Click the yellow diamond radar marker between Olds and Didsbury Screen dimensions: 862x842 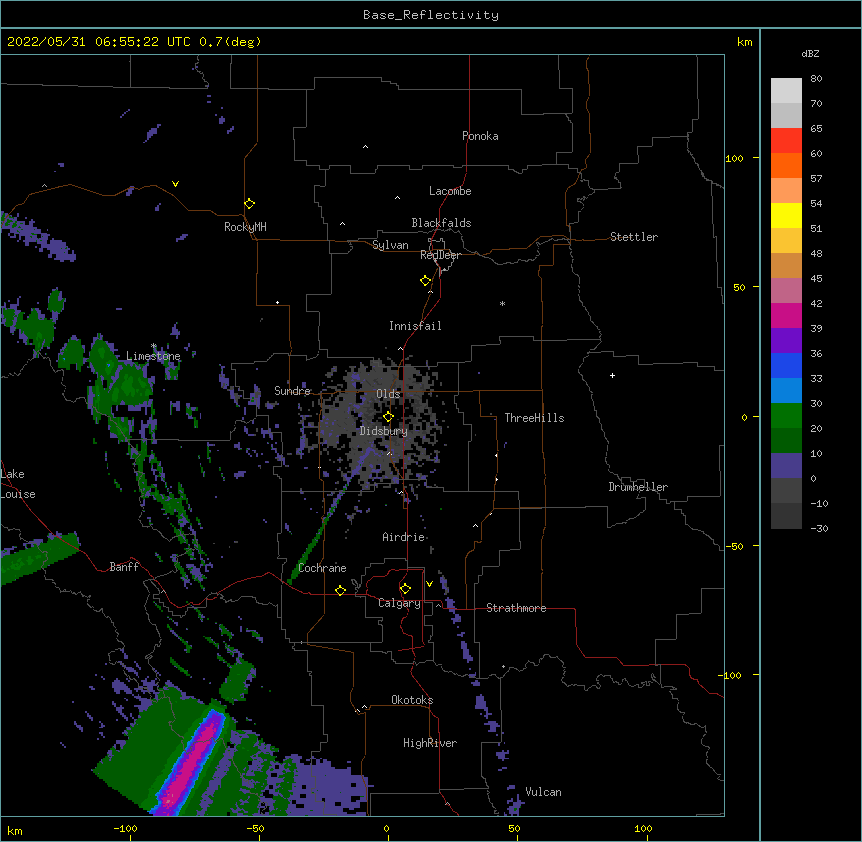click(388, 417)
